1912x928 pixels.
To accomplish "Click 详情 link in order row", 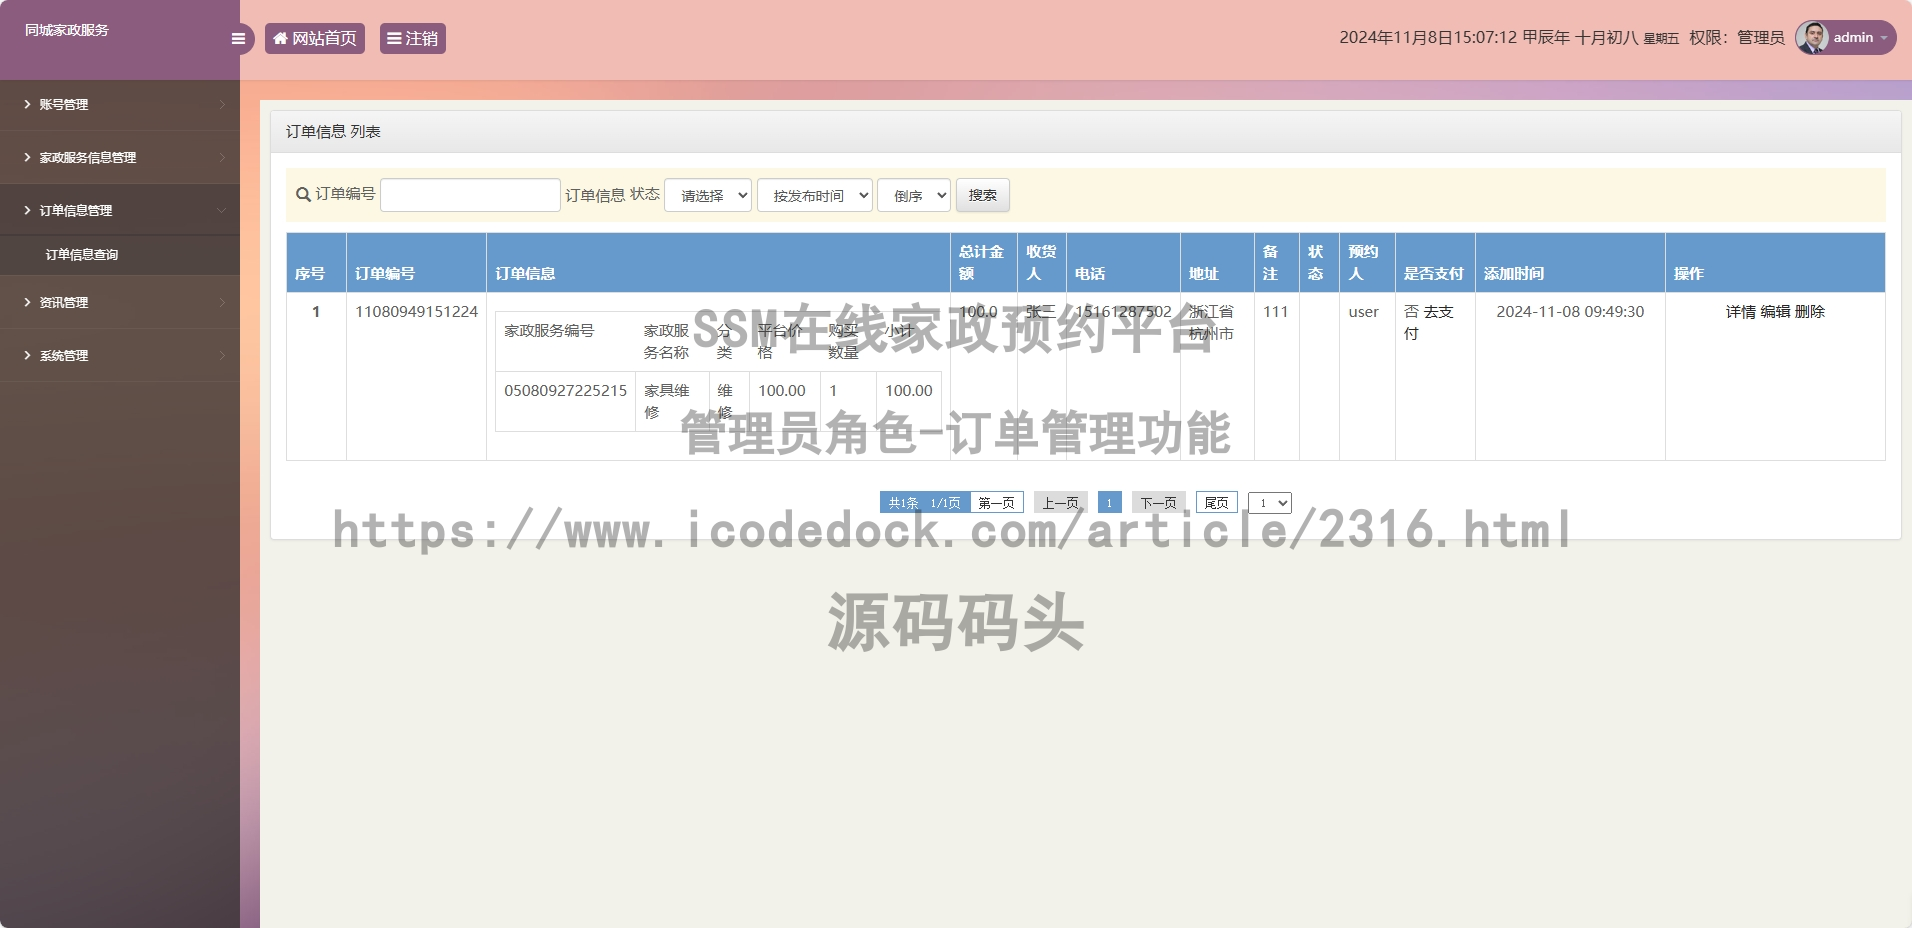I will tap(1740, 312).
